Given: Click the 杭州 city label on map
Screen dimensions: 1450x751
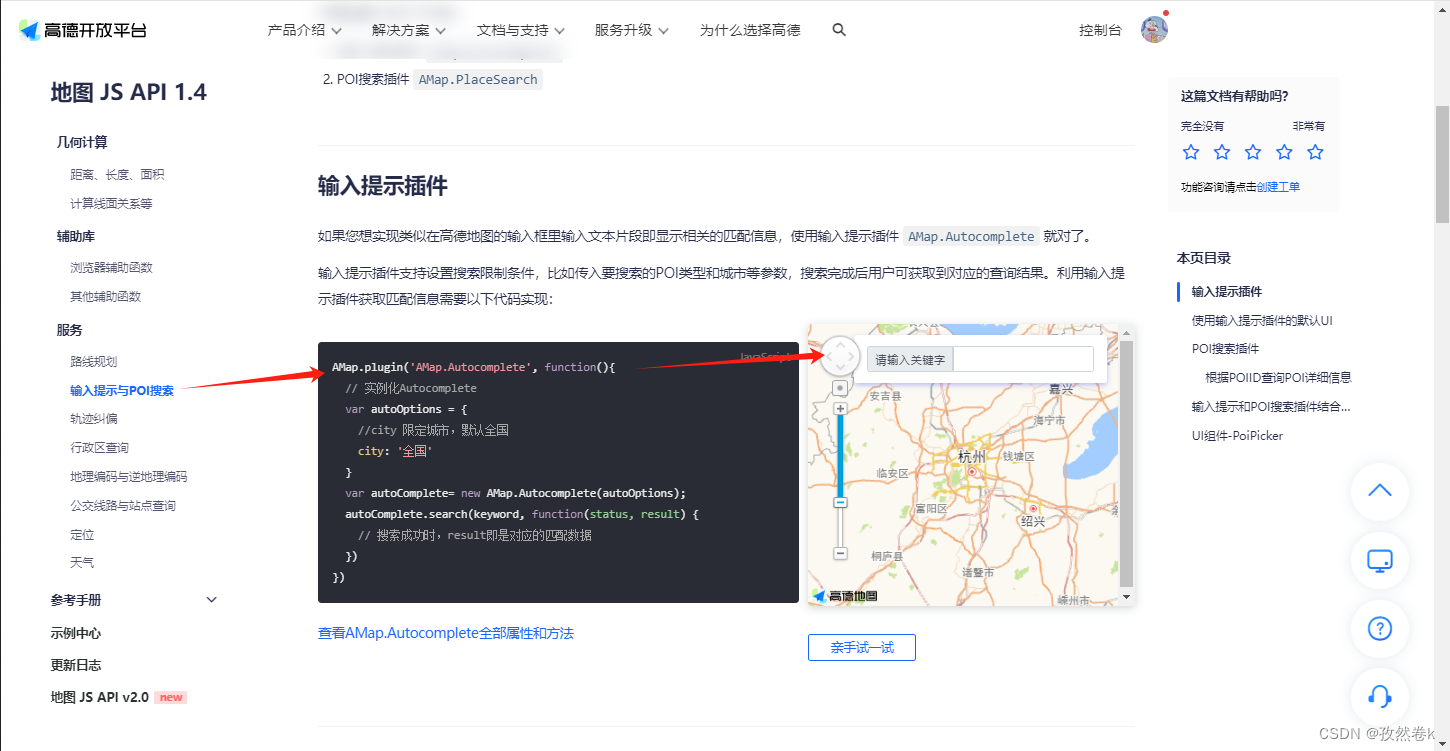Looking at the screenshot, I should click(x=971, y=456).
